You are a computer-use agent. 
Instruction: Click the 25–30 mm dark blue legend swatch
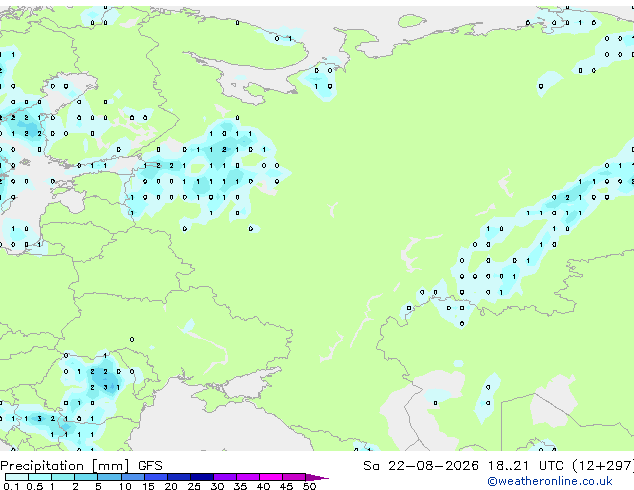pyautogui.click(x=202, y=477)
